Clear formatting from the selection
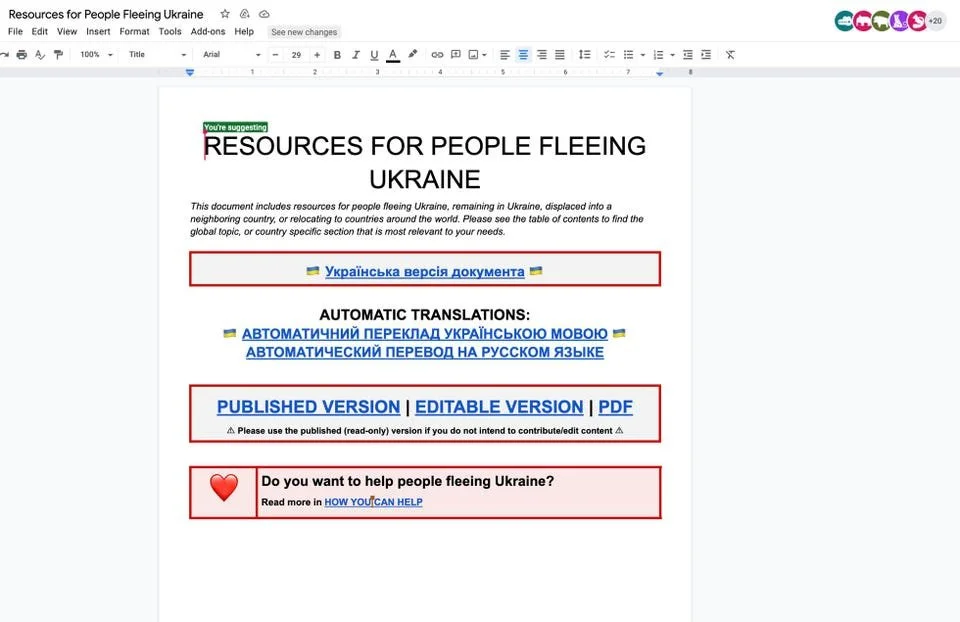 (730, 54)
